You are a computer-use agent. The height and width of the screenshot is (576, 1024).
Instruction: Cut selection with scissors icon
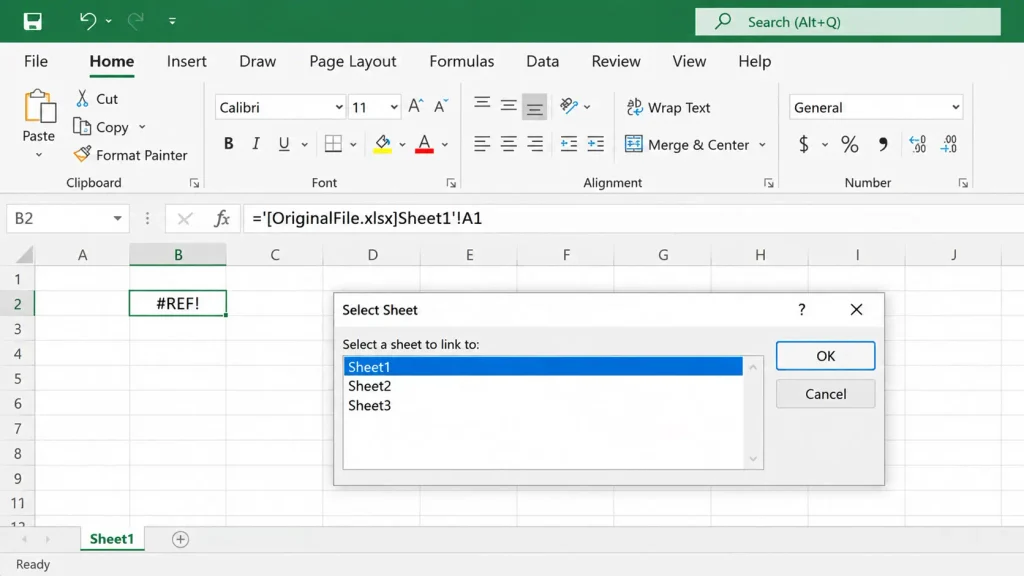(82, 99)
